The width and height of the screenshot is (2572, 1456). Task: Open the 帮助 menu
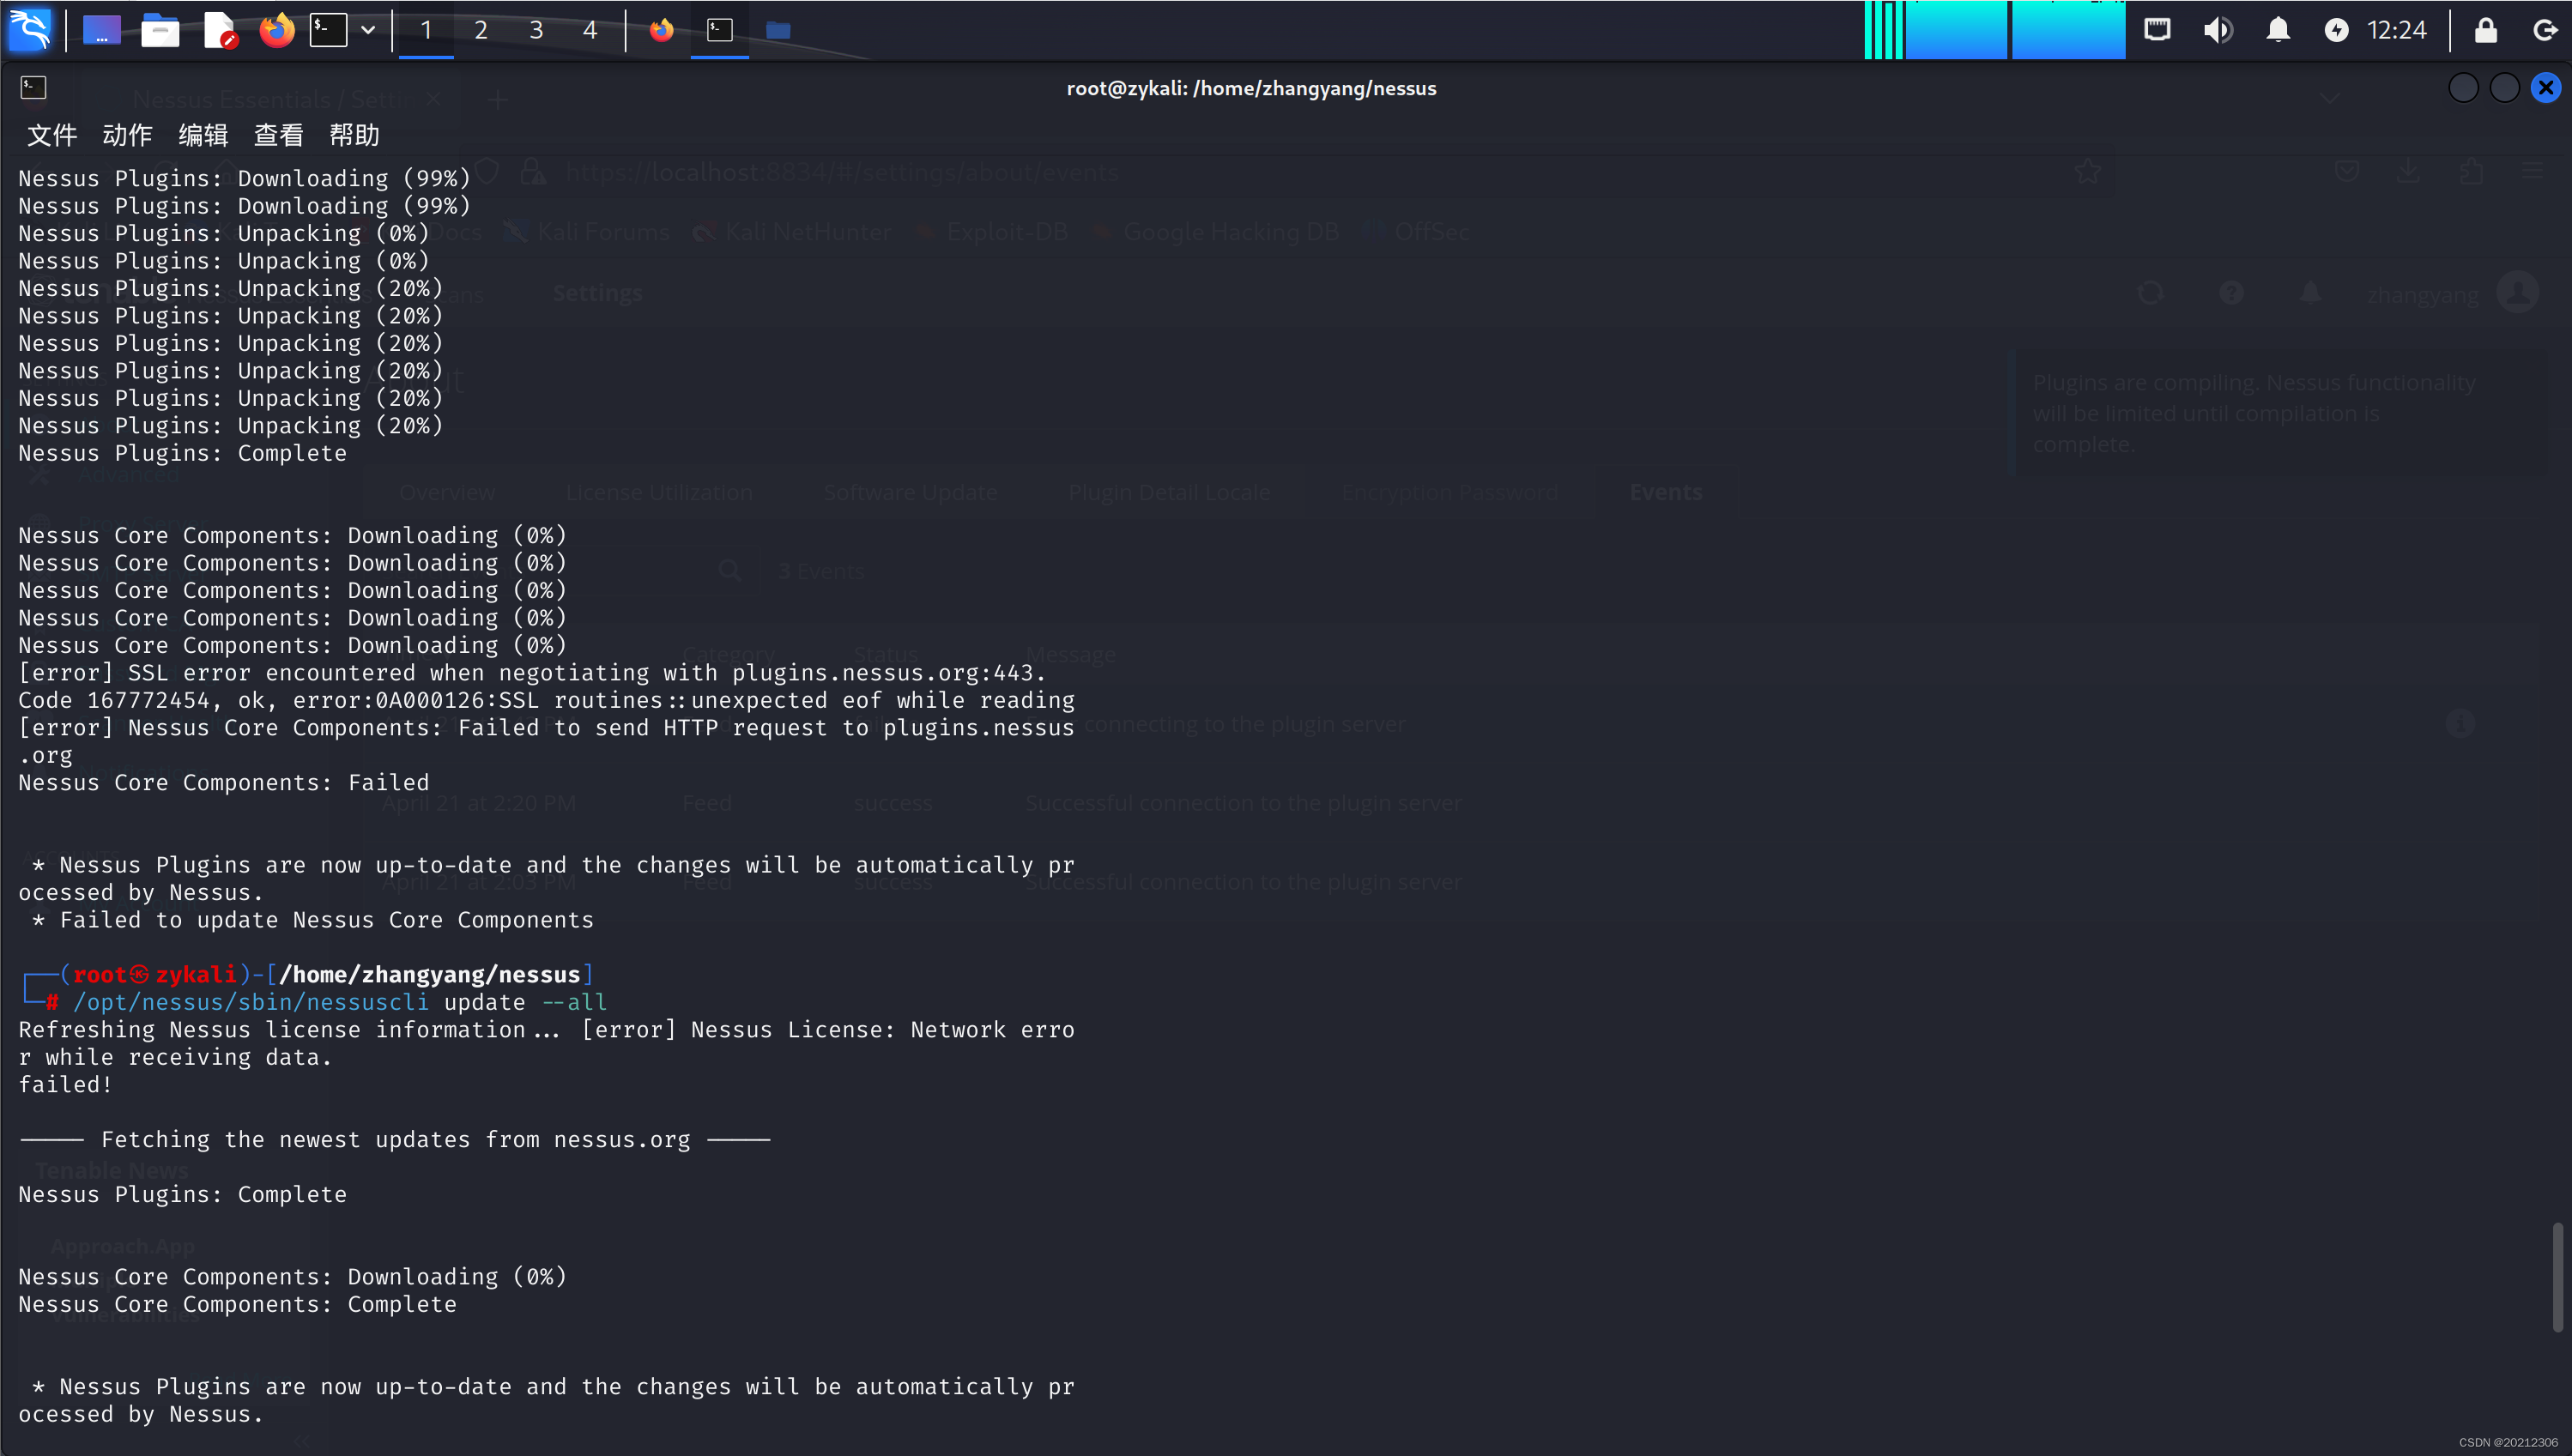tap(354, 135)
